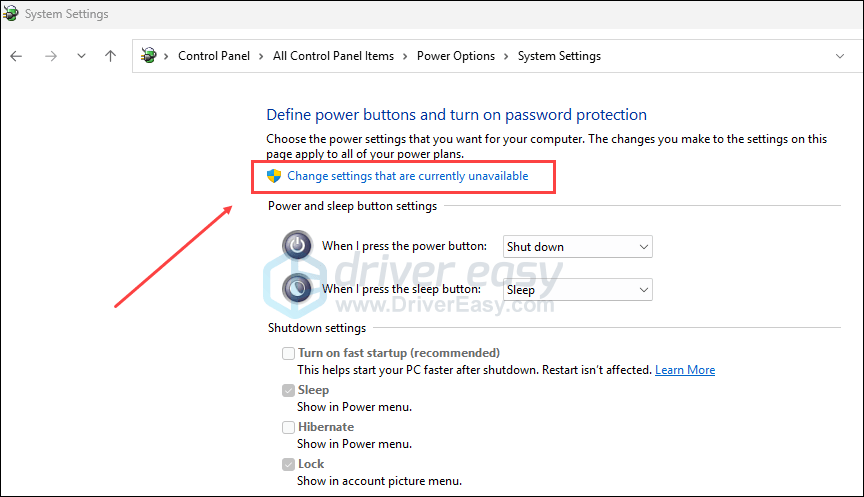
Task: Open the power button action dropdown
Action: click(x=577, y=246)
